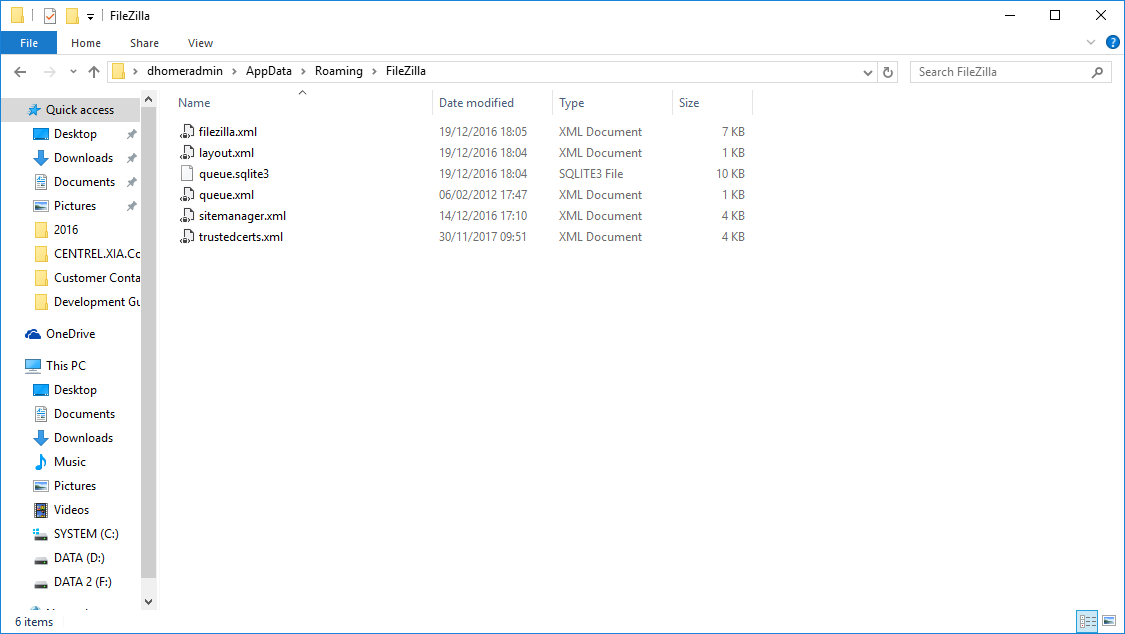Click AppData in the address path
This screenshot has width=1125, height=634.
(x=268, y=71)
